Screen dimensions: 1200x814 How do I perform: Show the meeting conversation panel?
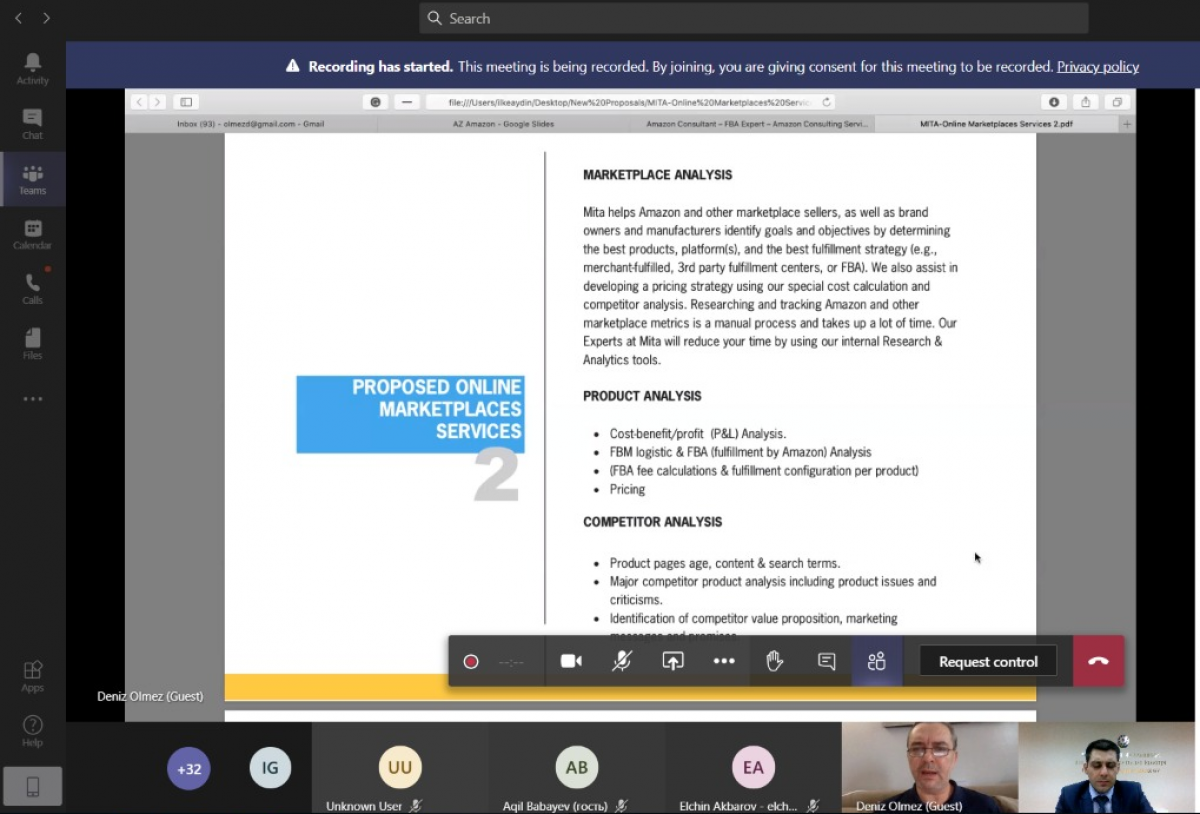coord(826,661)
